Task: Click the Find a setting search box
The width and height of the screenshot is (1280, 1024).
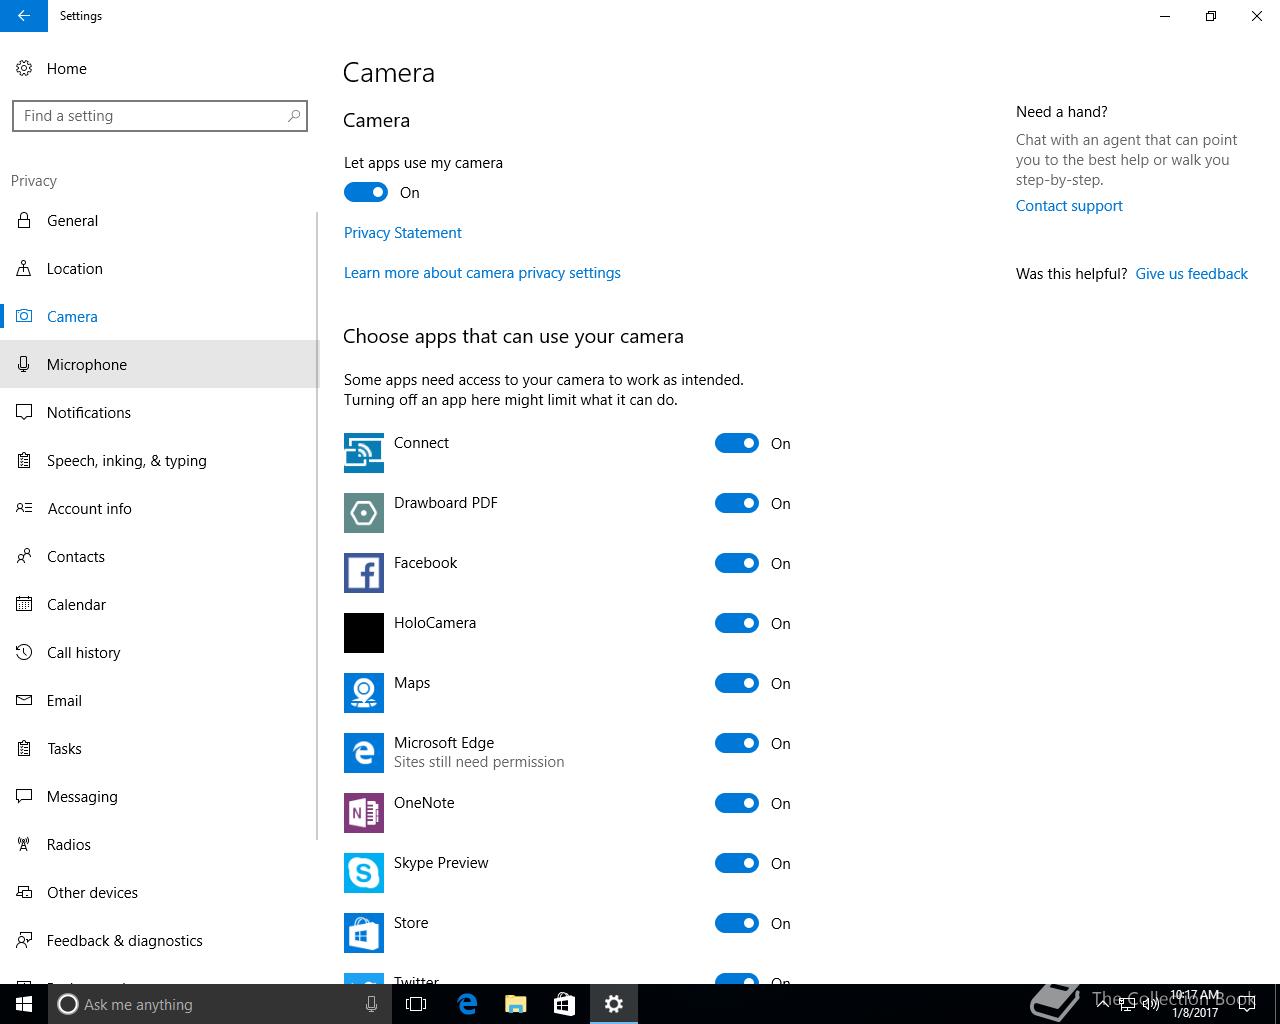Action: pos(160,116)
